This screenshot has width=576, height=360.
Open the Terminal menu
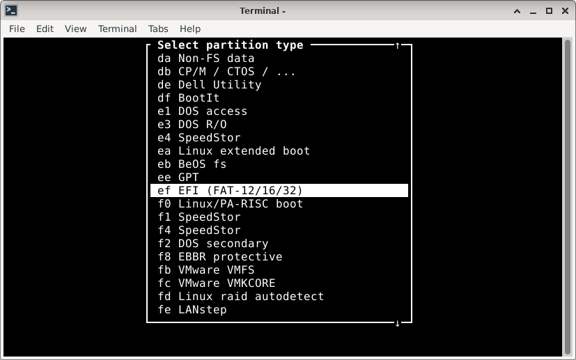(117, 29)
